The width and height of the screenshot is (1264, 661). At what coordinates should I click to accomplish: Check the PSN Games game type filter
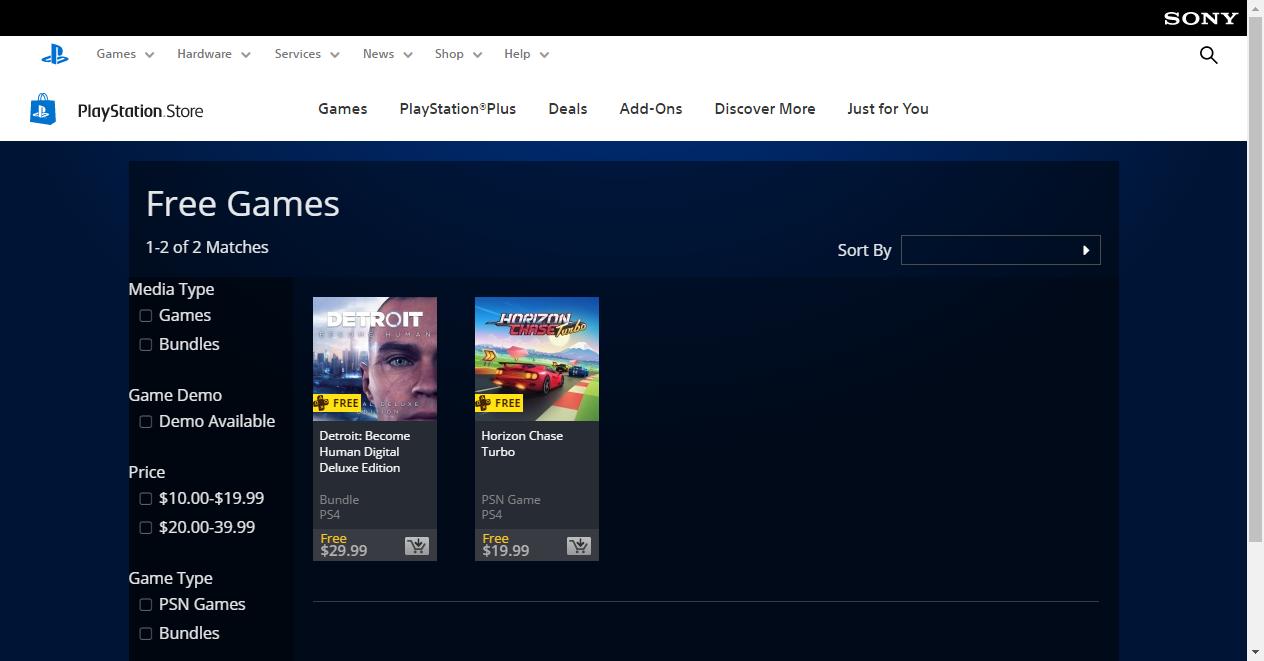click(146, 605)
